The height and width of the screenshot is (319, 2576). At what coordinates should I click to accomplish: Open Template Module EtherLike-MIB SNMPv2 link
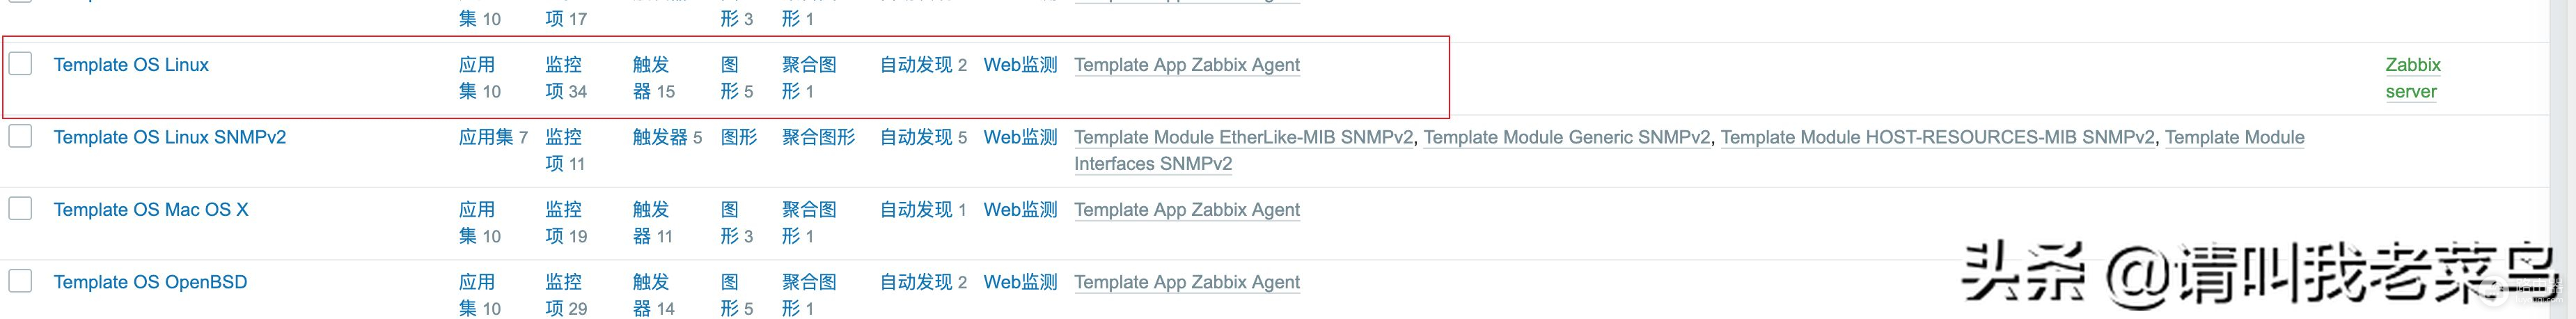(1243, 137)
